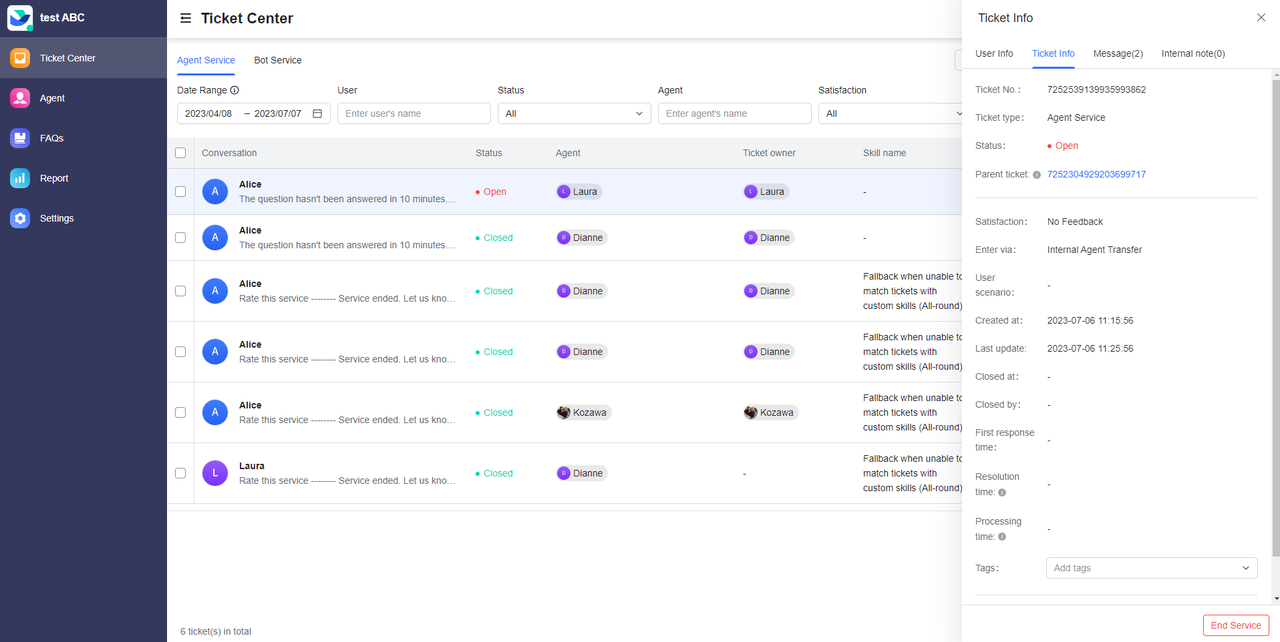
Task: Open Ticket Center in the sidebar
Action: 67,58
